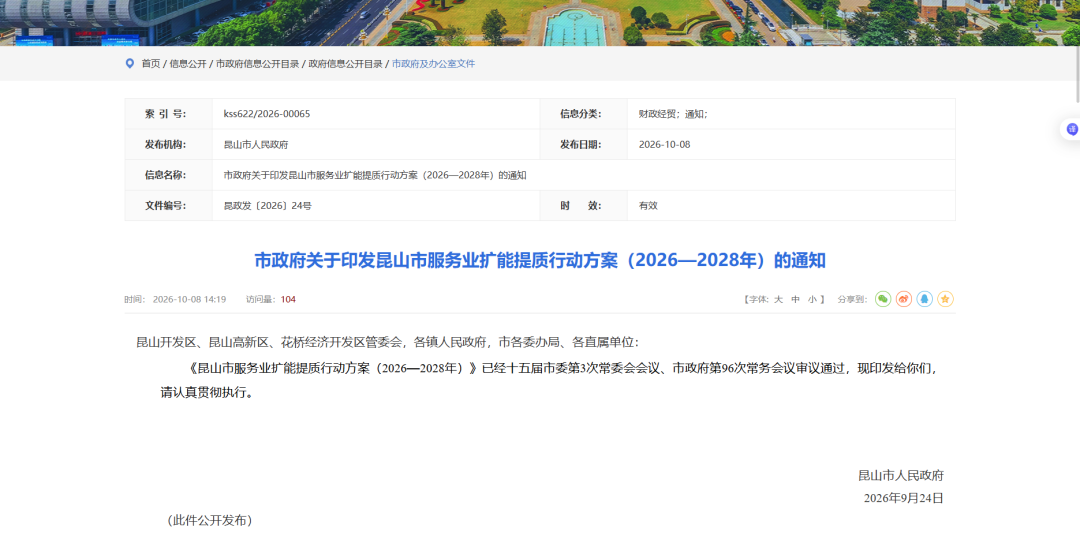Click 文件编号 label cell
This screenshot has height=535, width=1080.
[169, 206]
